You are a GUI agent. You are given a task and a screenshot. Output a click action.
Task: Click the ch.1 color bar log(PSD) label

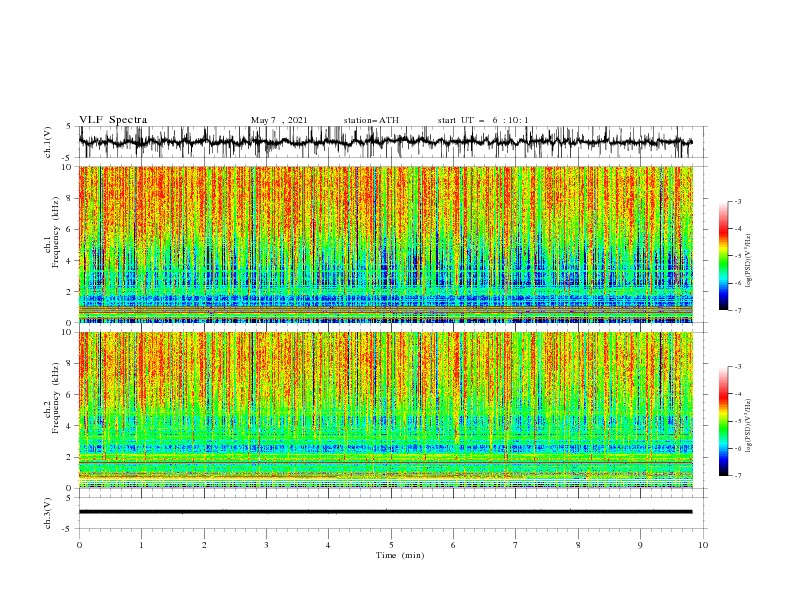click(x=749, y=261)
